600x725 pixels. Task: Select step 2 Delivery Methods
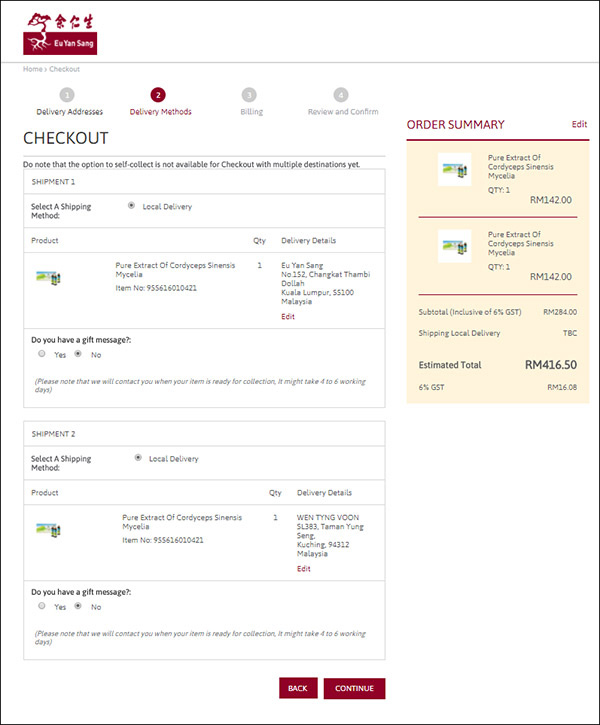[160, 102]
